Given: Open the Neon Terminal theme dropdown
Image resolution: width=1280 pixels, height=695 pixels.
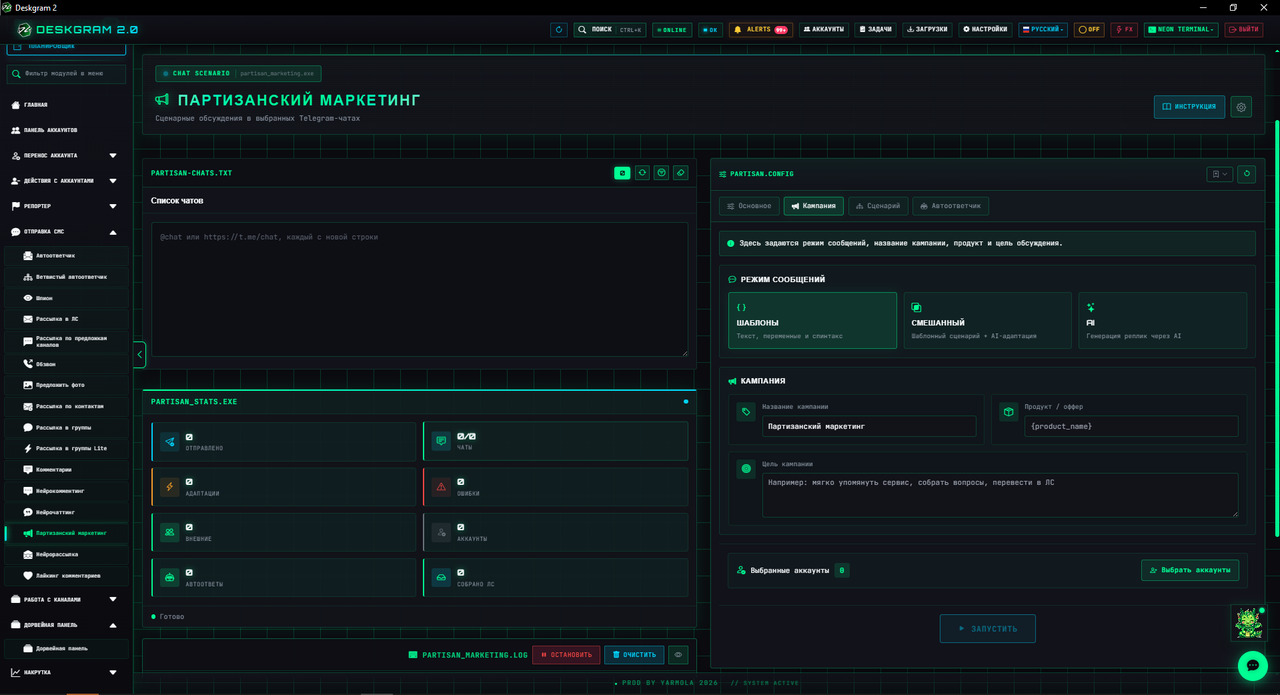Looking at the screenshot, I should point(1181,30).
